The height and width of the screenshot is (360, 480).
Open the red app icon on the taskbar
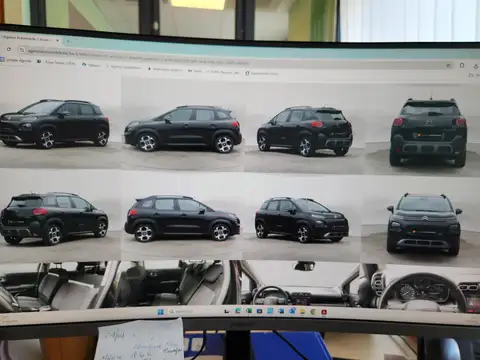[x=324, y=312]
